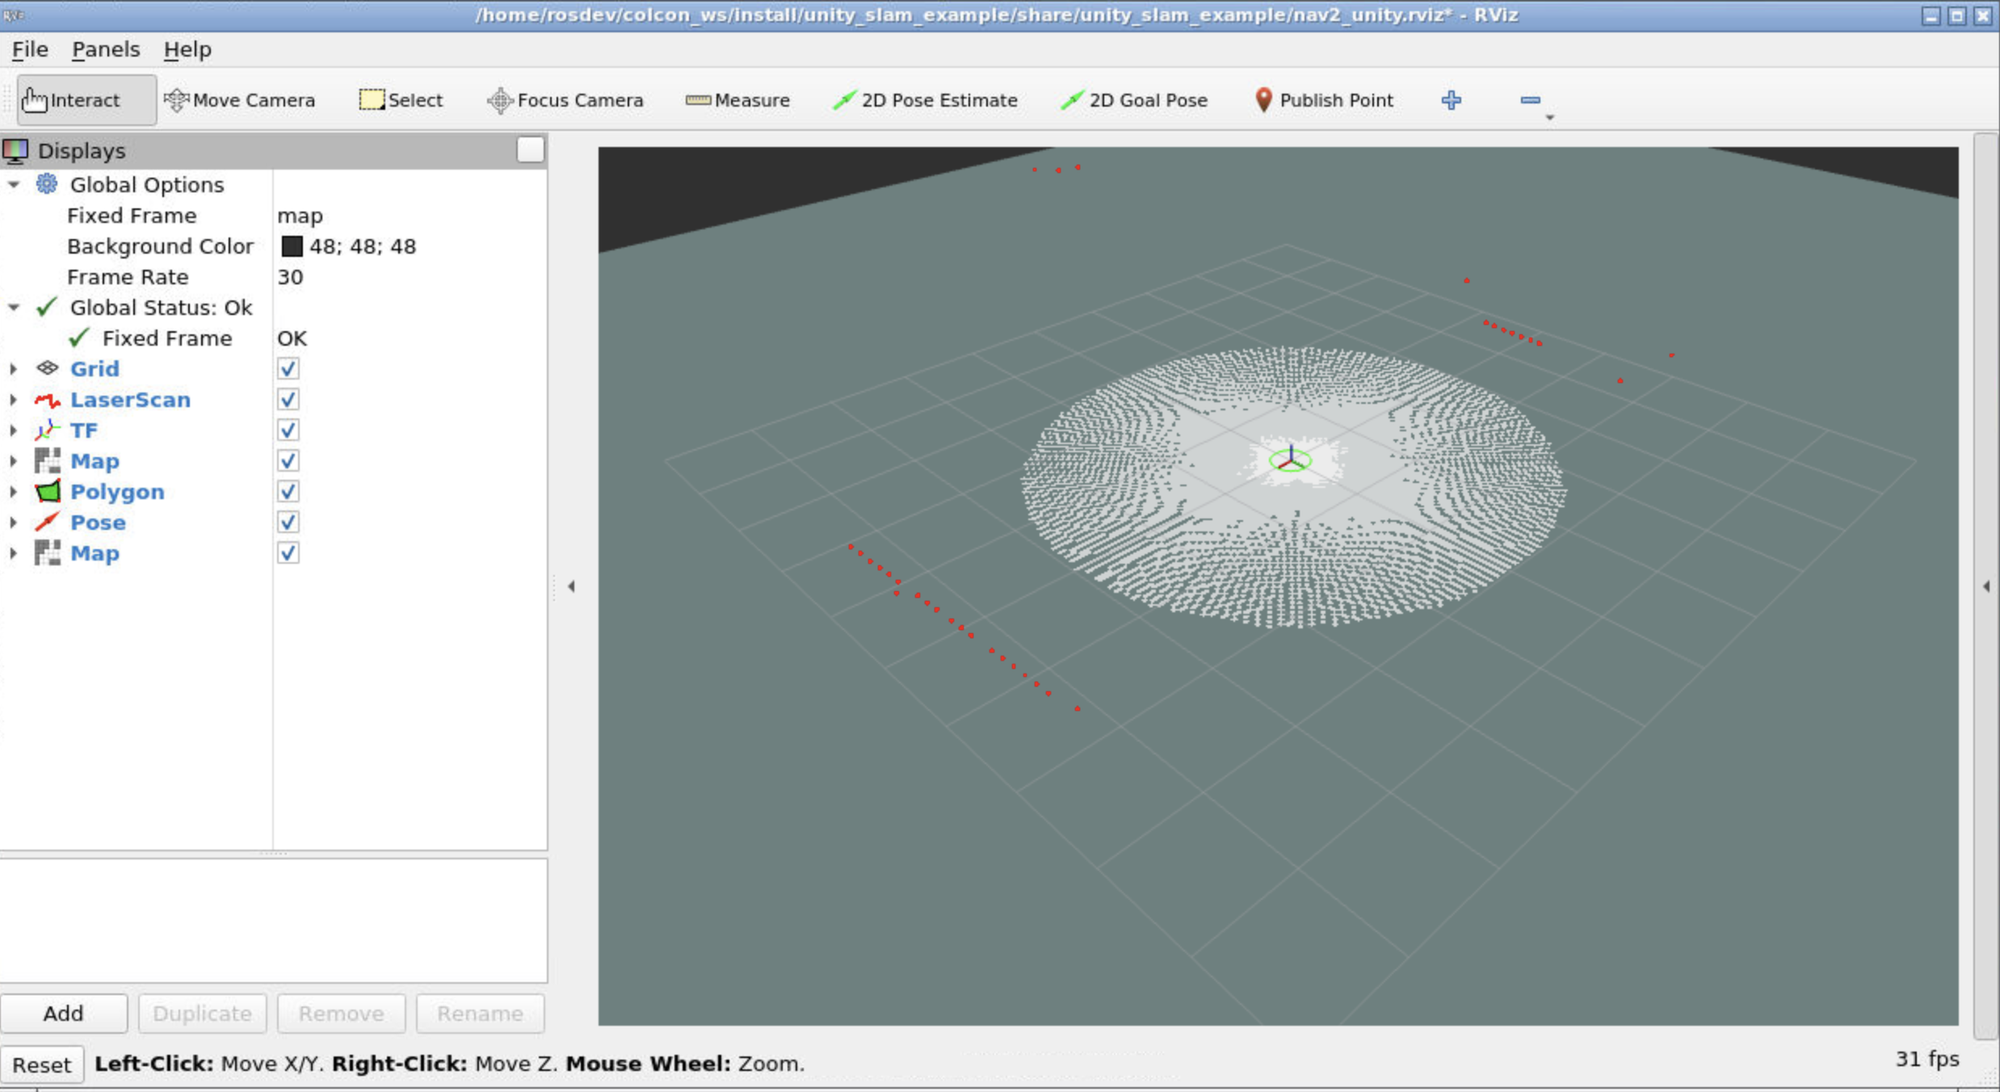Viewport: 2000px width, 1092px height.
Task: Expand the TF display tree item
Action: pyautogui.click(x=13, y=431)
